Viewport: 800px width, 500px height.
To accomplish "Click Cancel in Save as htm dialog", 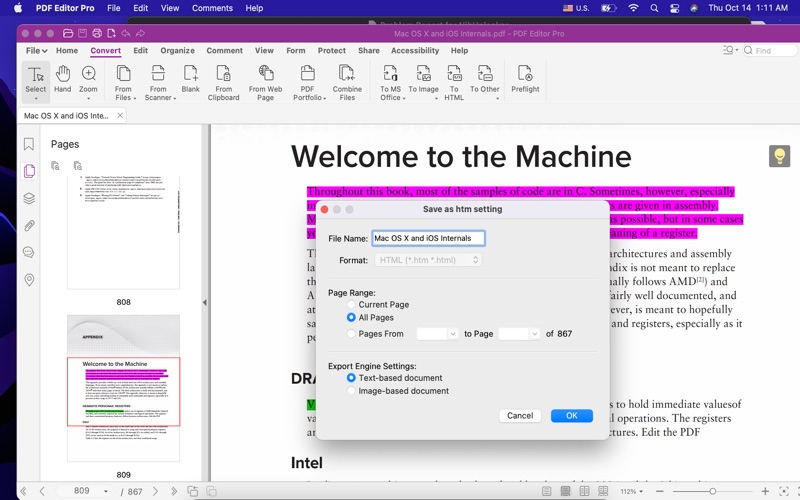I will coord(520,415).
